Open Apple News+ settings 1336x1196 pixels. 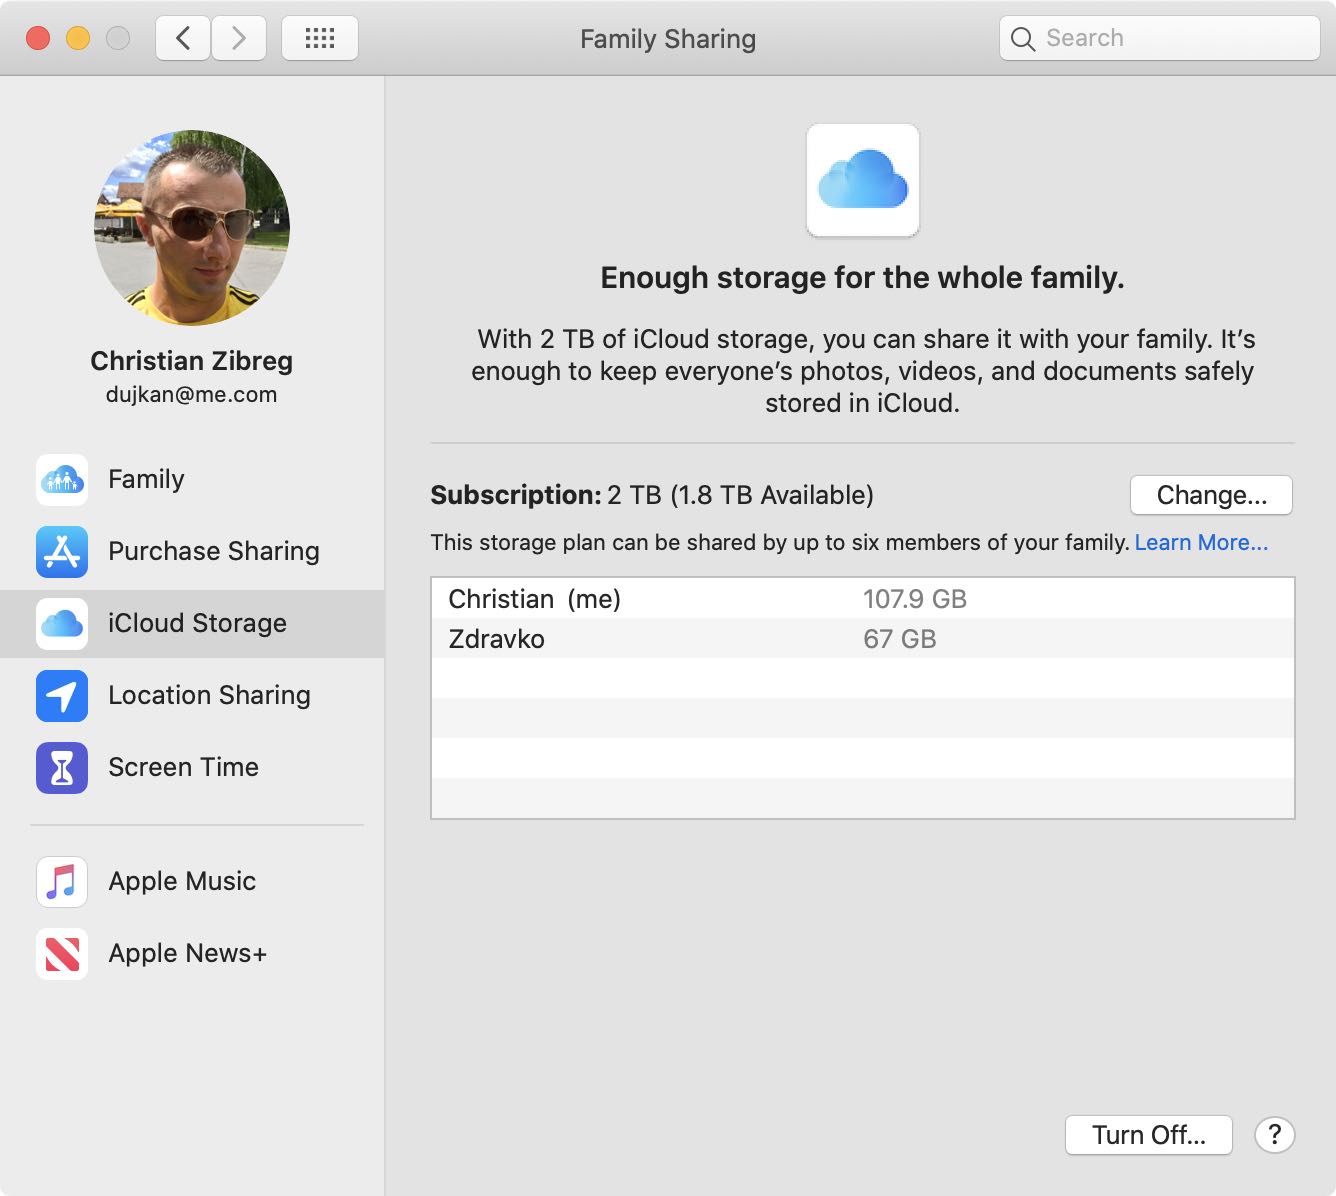point(187,953)
